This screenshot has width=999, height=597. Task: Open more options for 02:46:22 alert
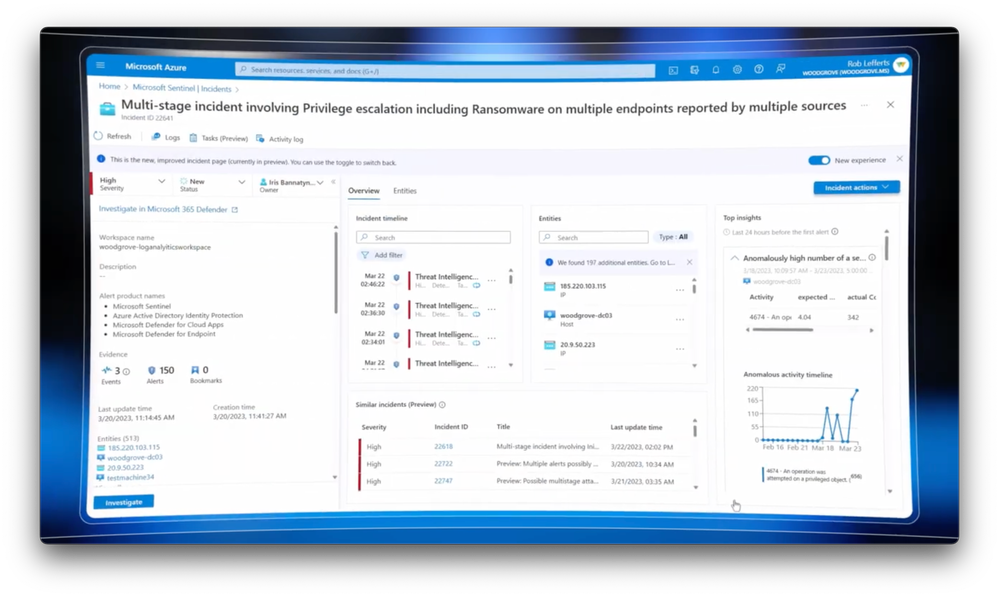pyautogui.click(x=492, y=280)
